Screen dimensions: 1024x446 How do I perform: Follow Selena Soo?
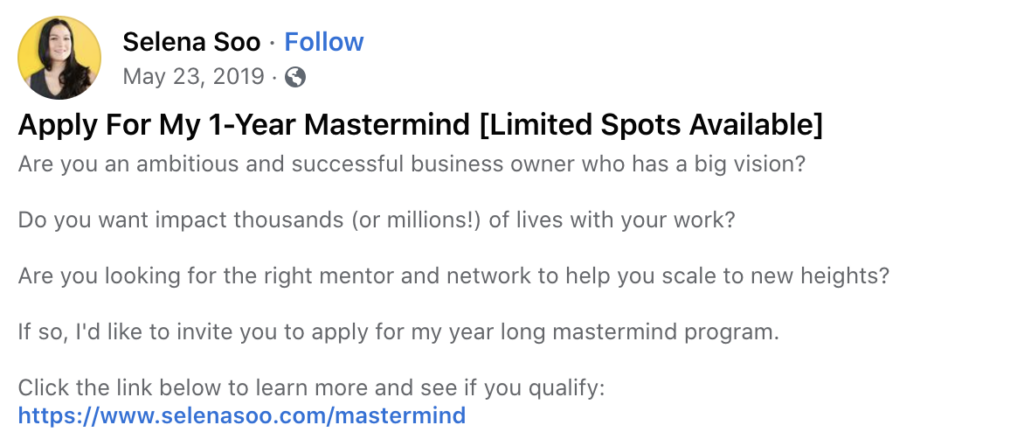tap(324, 42)
